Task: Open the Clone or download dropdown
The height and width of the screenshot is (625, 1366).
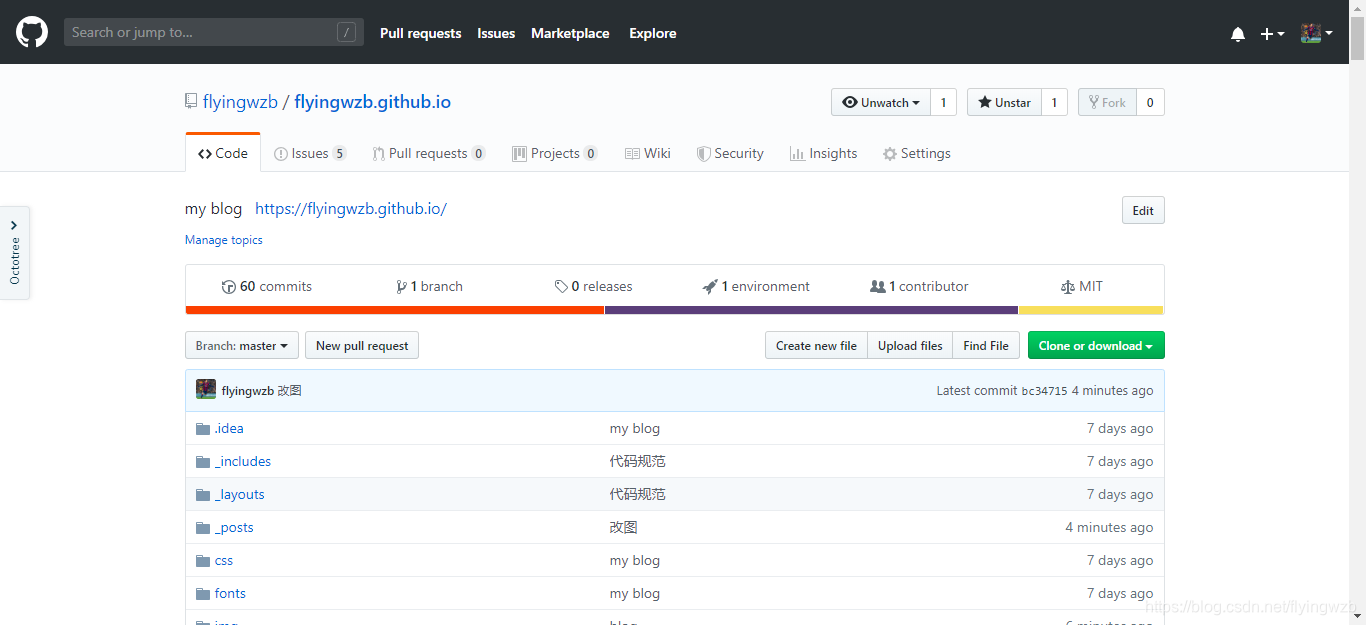Action: (1096, 345)
